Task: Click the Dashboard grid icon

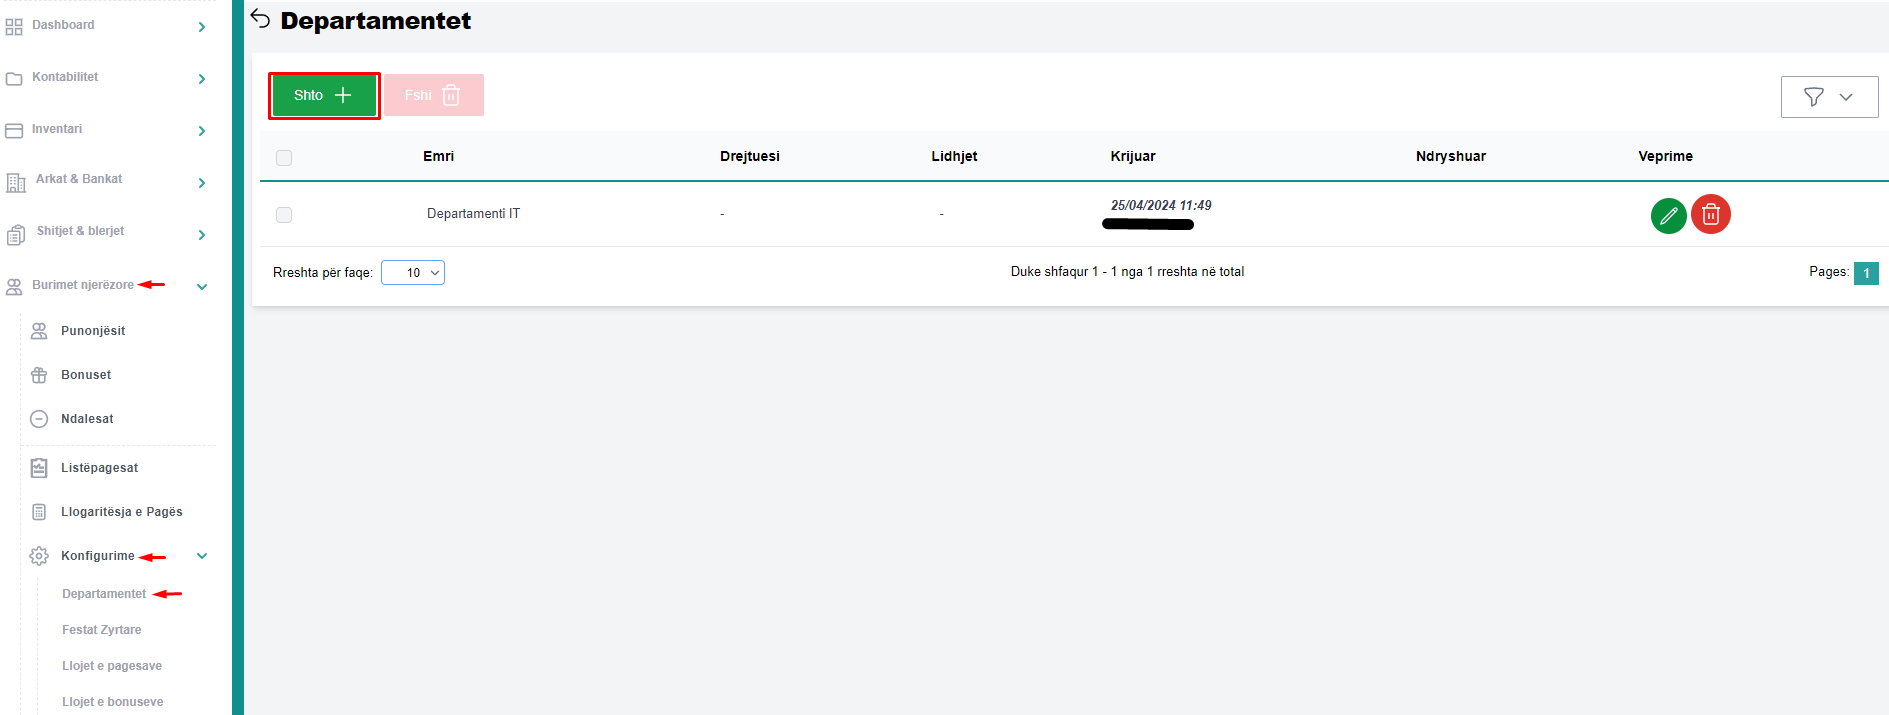Action: (x=14, y=27)
